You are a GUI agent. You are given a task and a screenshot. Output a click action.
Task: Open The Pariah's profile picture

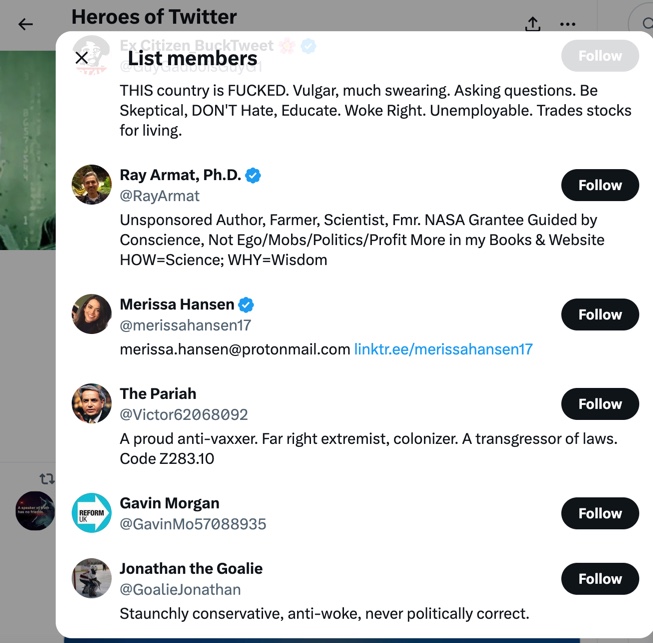point(92,404)
